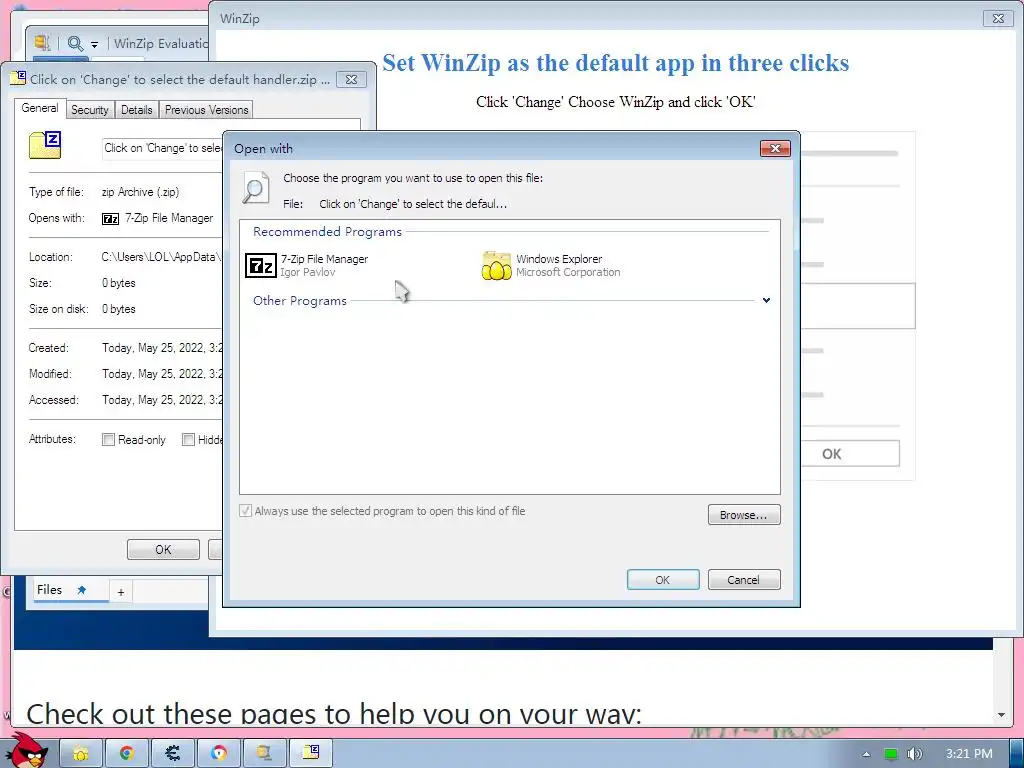Viewport: 1024px width, 768px height.
Task: Click the pin star on Files tab
Action: (82, 590)
